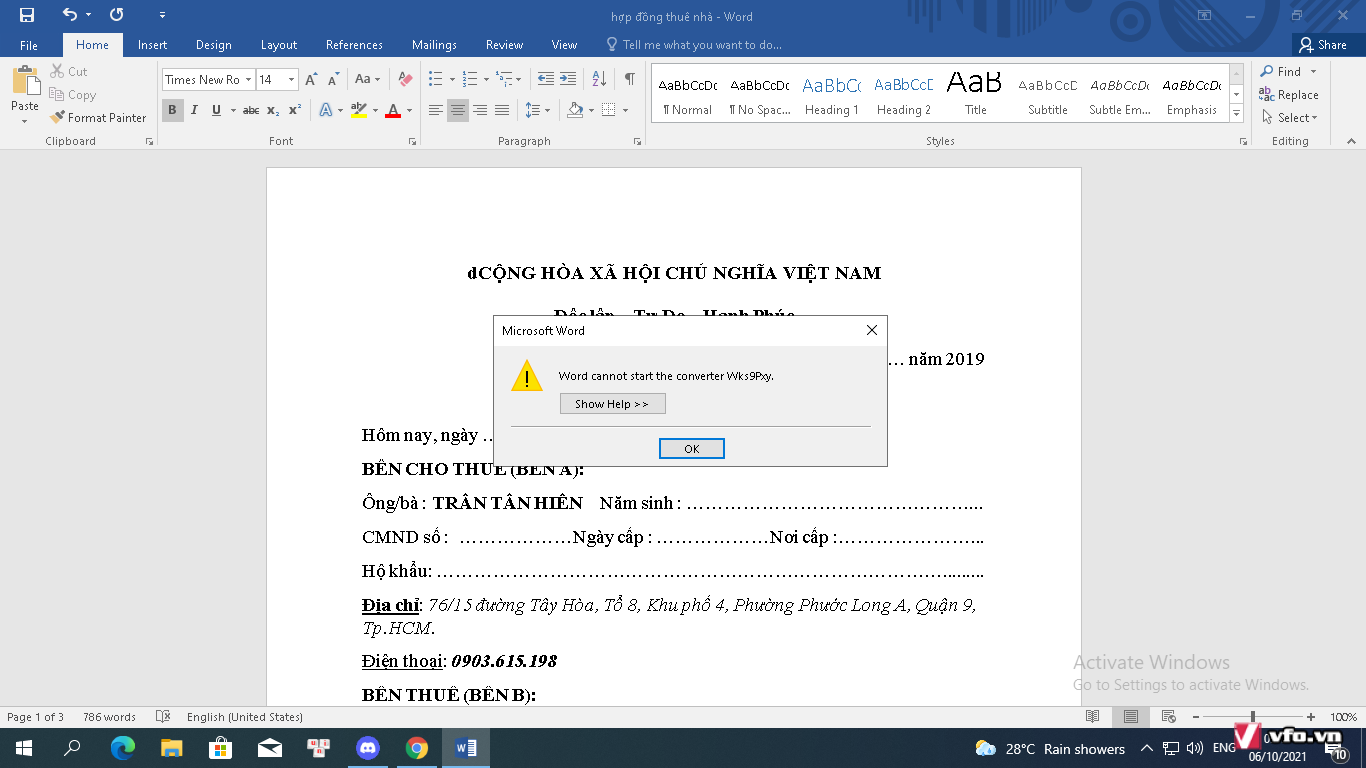This screenshot has height=768, width=1366.
Task: Open the Select dropdown in Editing group
Action: (1290, 118)
